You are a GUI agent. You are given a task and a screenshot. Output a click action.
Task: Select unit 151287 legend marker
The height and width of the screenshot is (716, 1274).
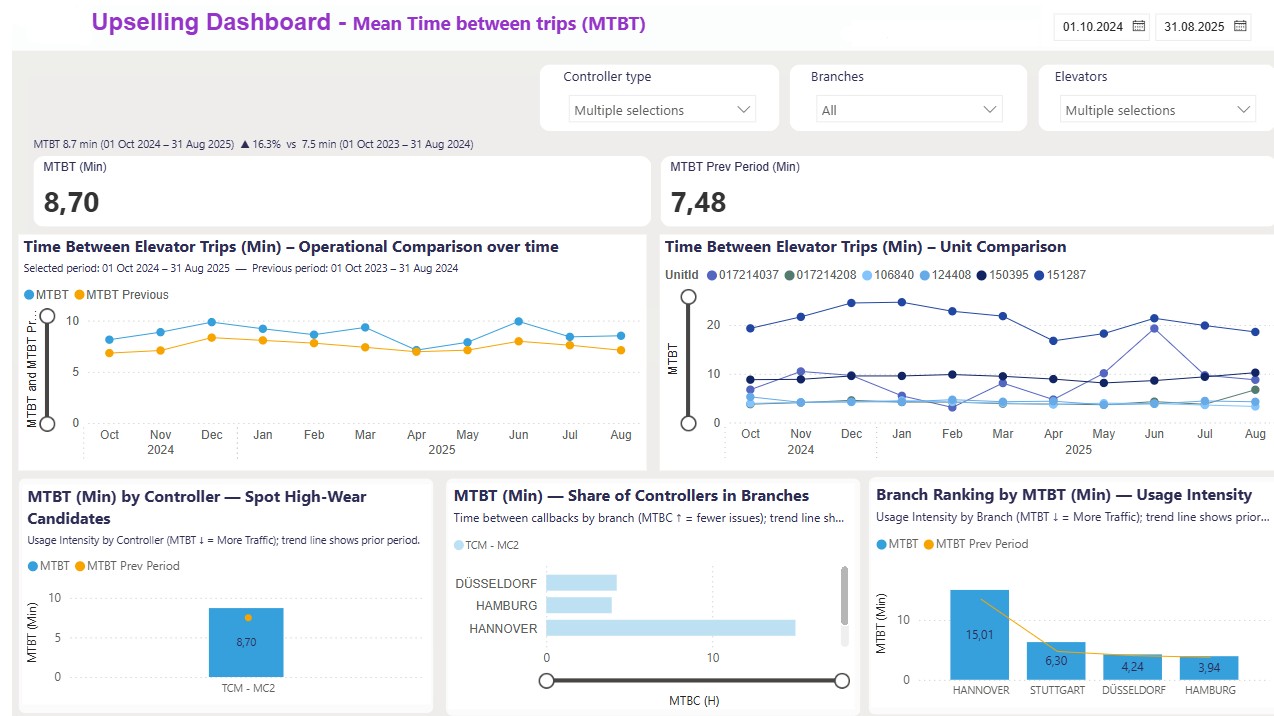coord(1038,275)
